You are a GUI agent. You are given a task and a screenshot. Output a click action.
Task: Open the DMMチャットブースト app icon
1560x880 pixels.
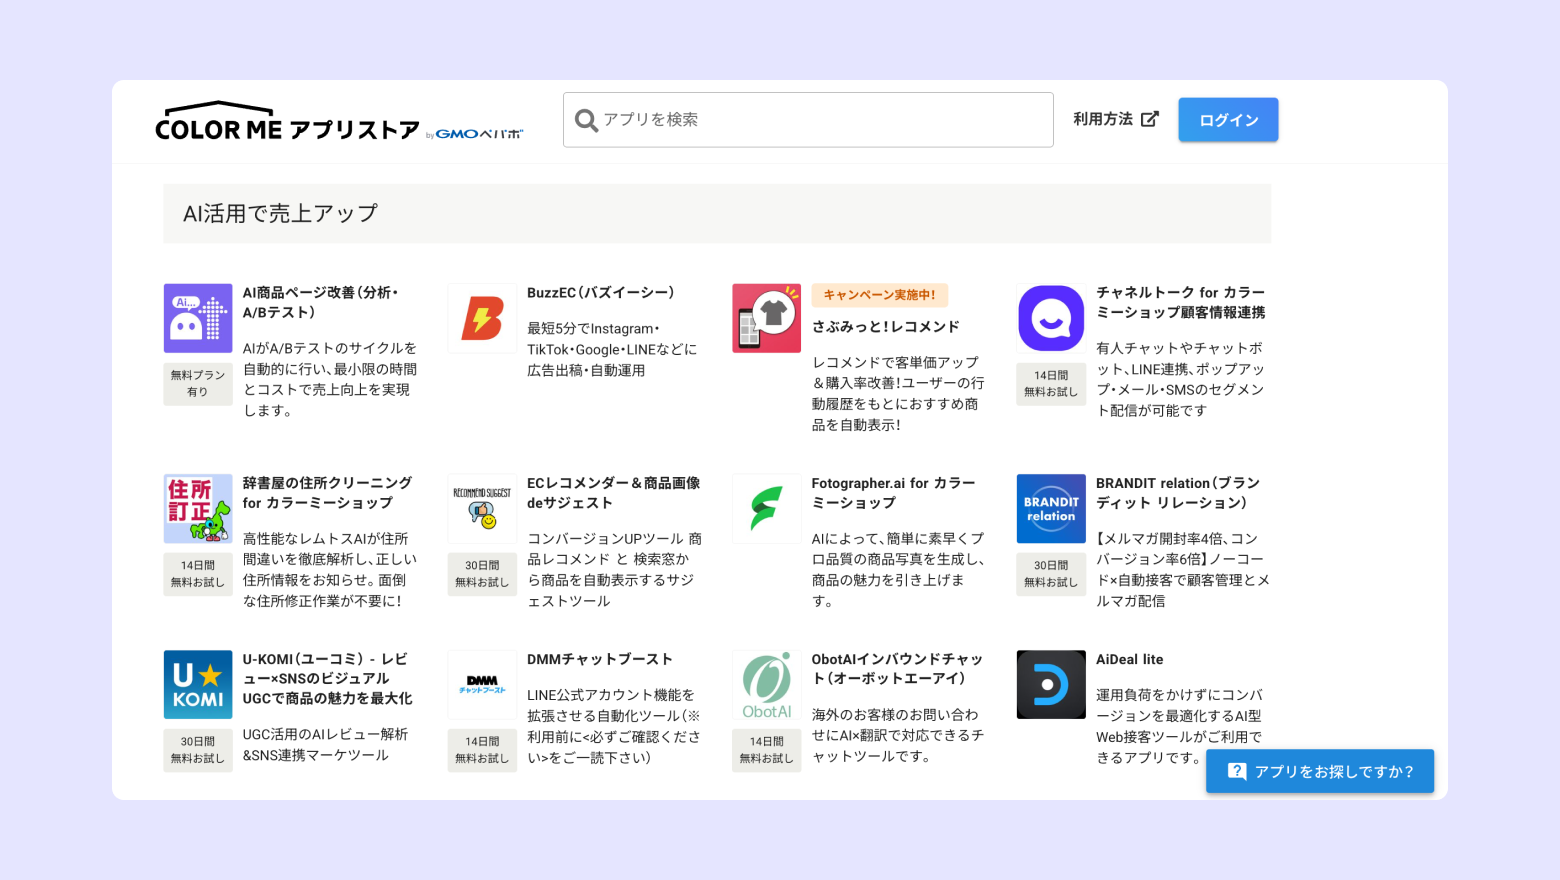pos(482,685)
